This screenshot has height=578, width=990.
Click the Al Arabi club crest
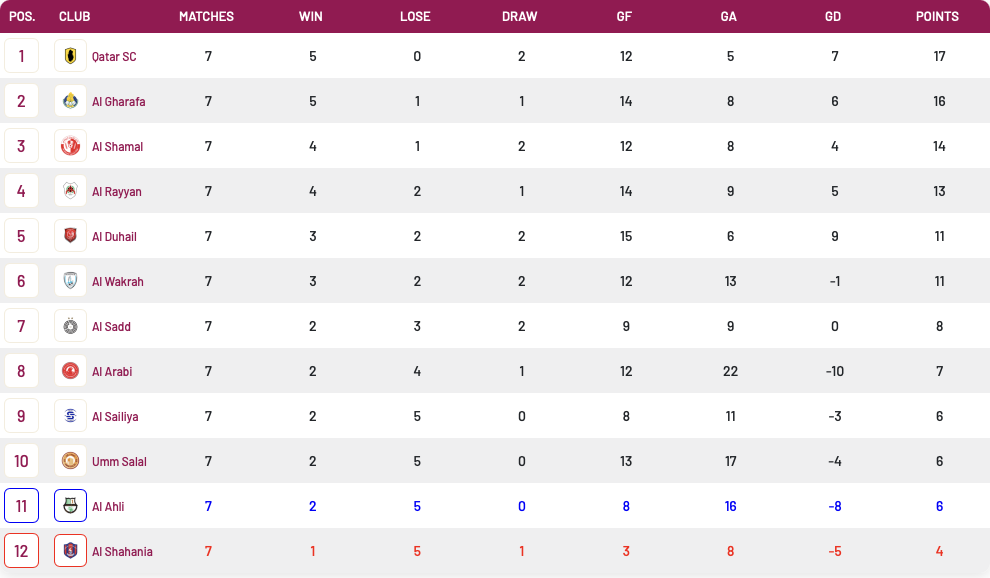point(70,371)
